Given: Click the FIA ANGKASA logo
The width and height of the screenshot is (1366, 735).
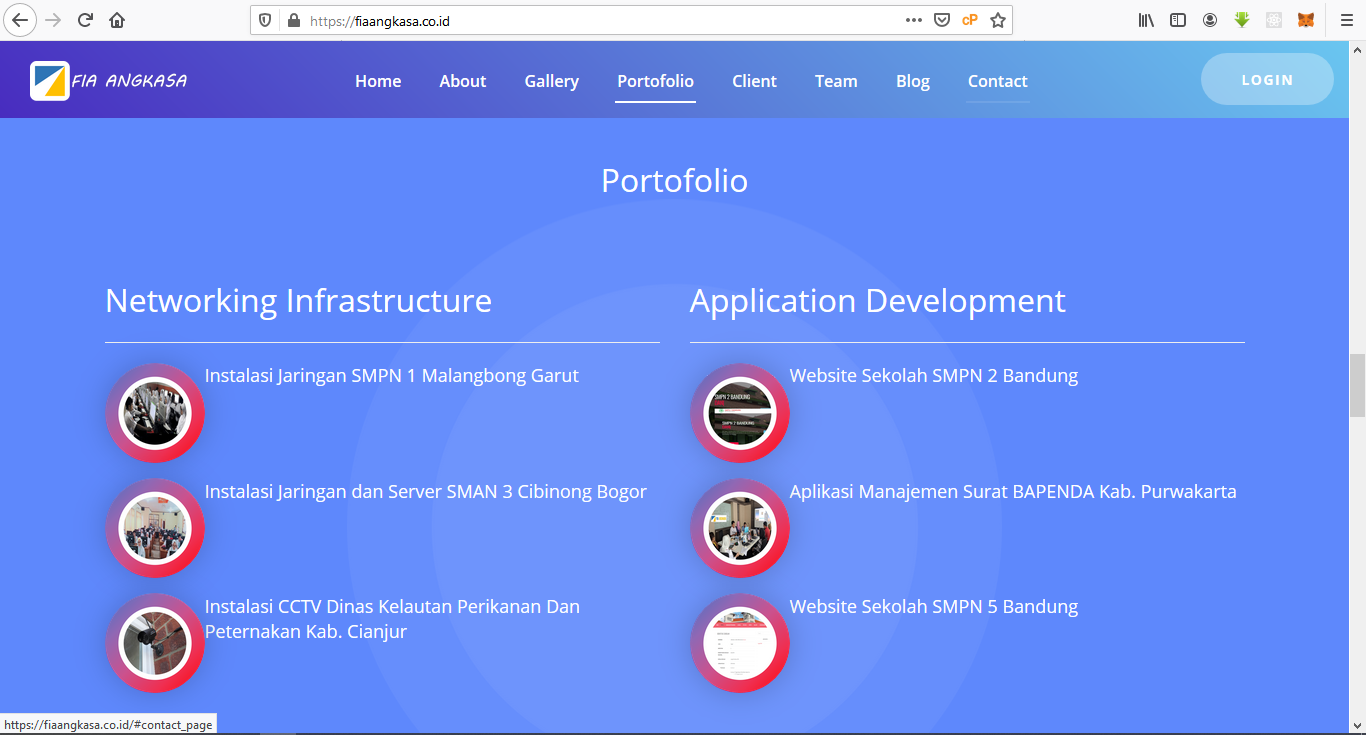Looking at the screenshot, I should [x=109, y=81].
